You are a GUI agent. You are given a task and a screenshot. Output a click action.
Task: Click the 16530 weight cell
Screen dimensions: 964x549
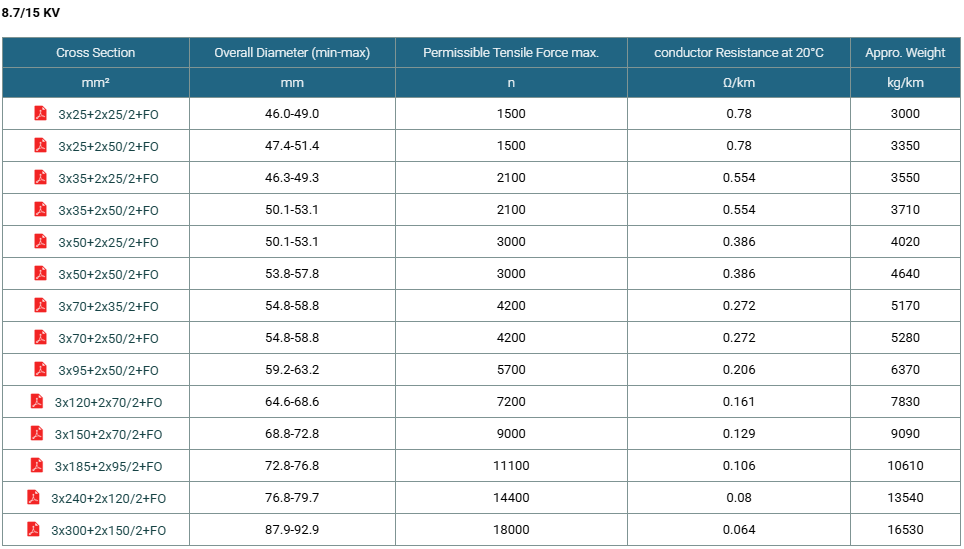click(x=906, y=529)
